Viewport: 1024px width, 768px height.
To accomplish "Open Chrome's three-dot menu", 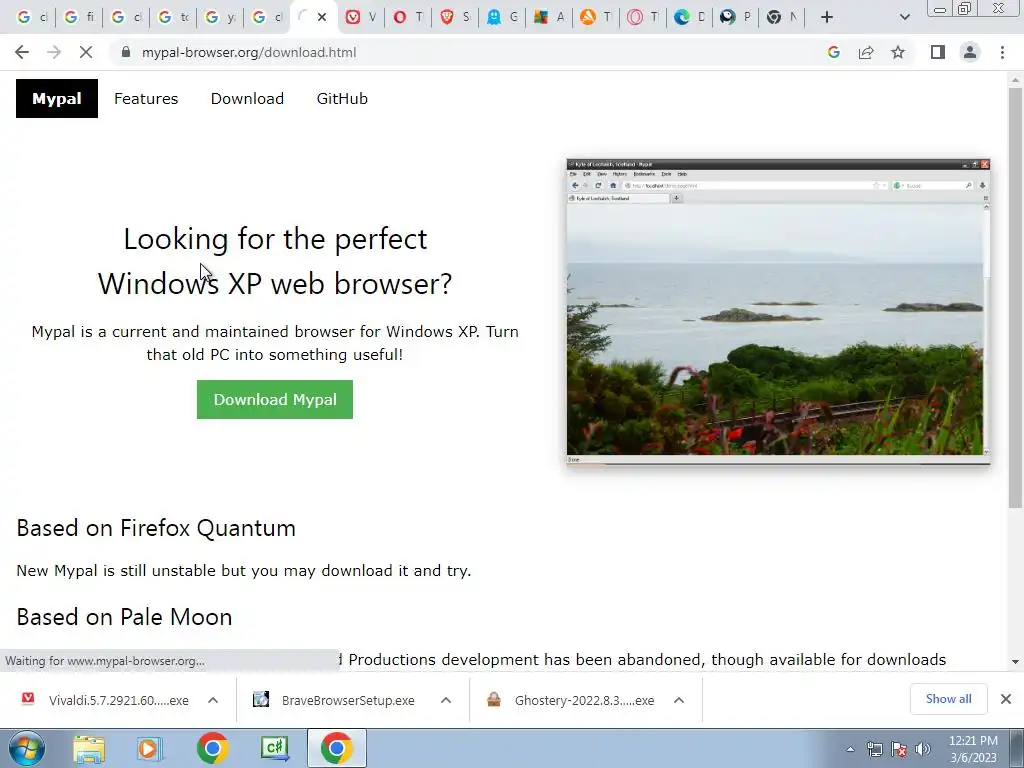I will 1002,52.
